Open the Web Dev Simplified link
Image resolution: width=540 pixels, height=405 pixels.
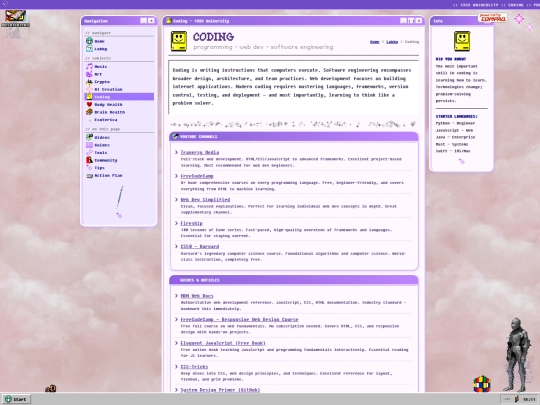pos(205,199)
